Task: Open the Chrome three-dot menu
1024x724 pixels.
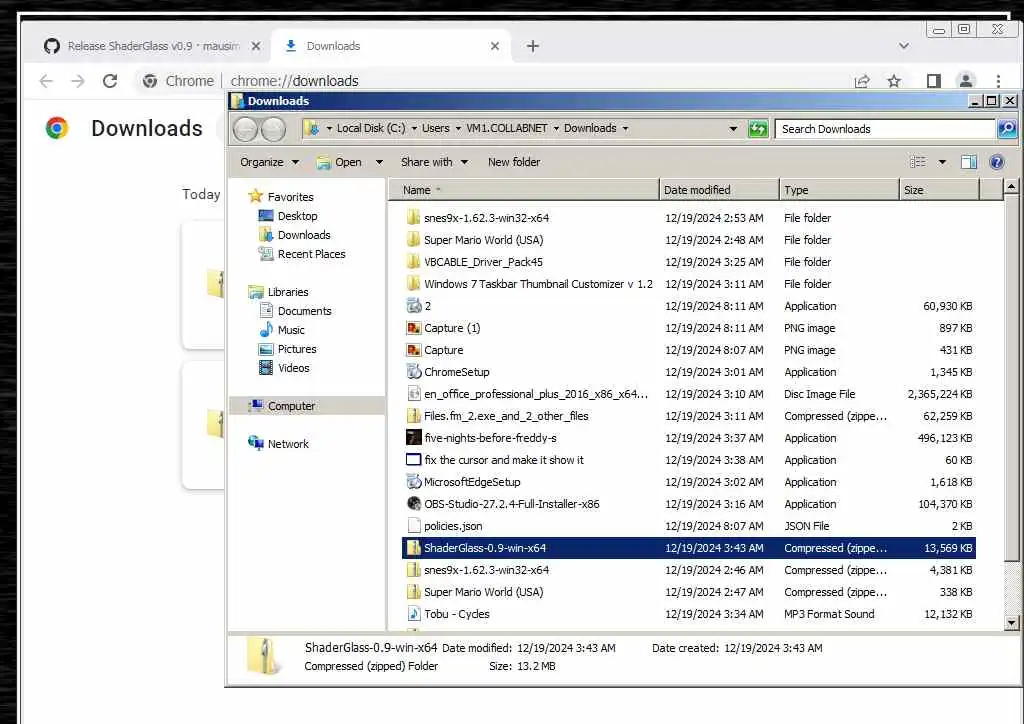Action: click(x=998, y=81)
